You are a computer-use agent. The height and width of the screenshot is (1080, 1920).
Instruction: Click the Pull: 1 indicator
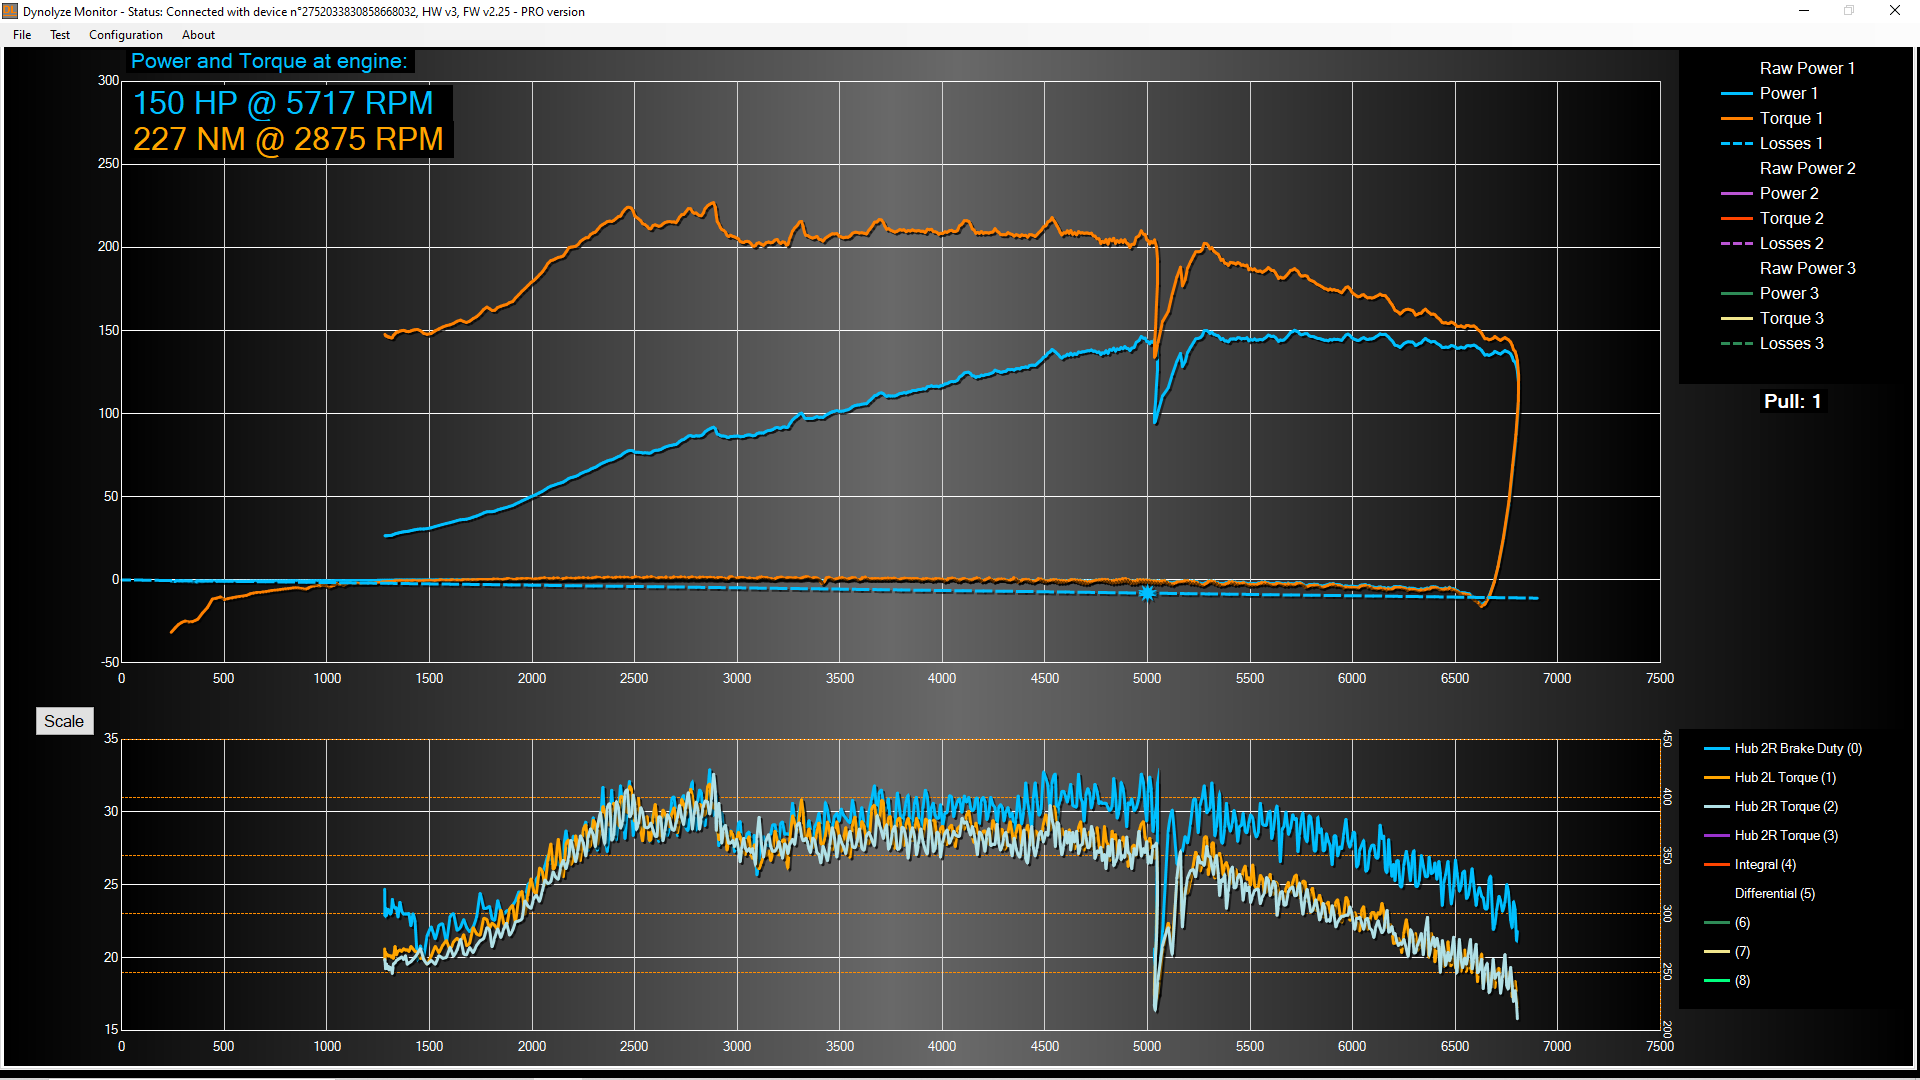[x=1793, y=400]
